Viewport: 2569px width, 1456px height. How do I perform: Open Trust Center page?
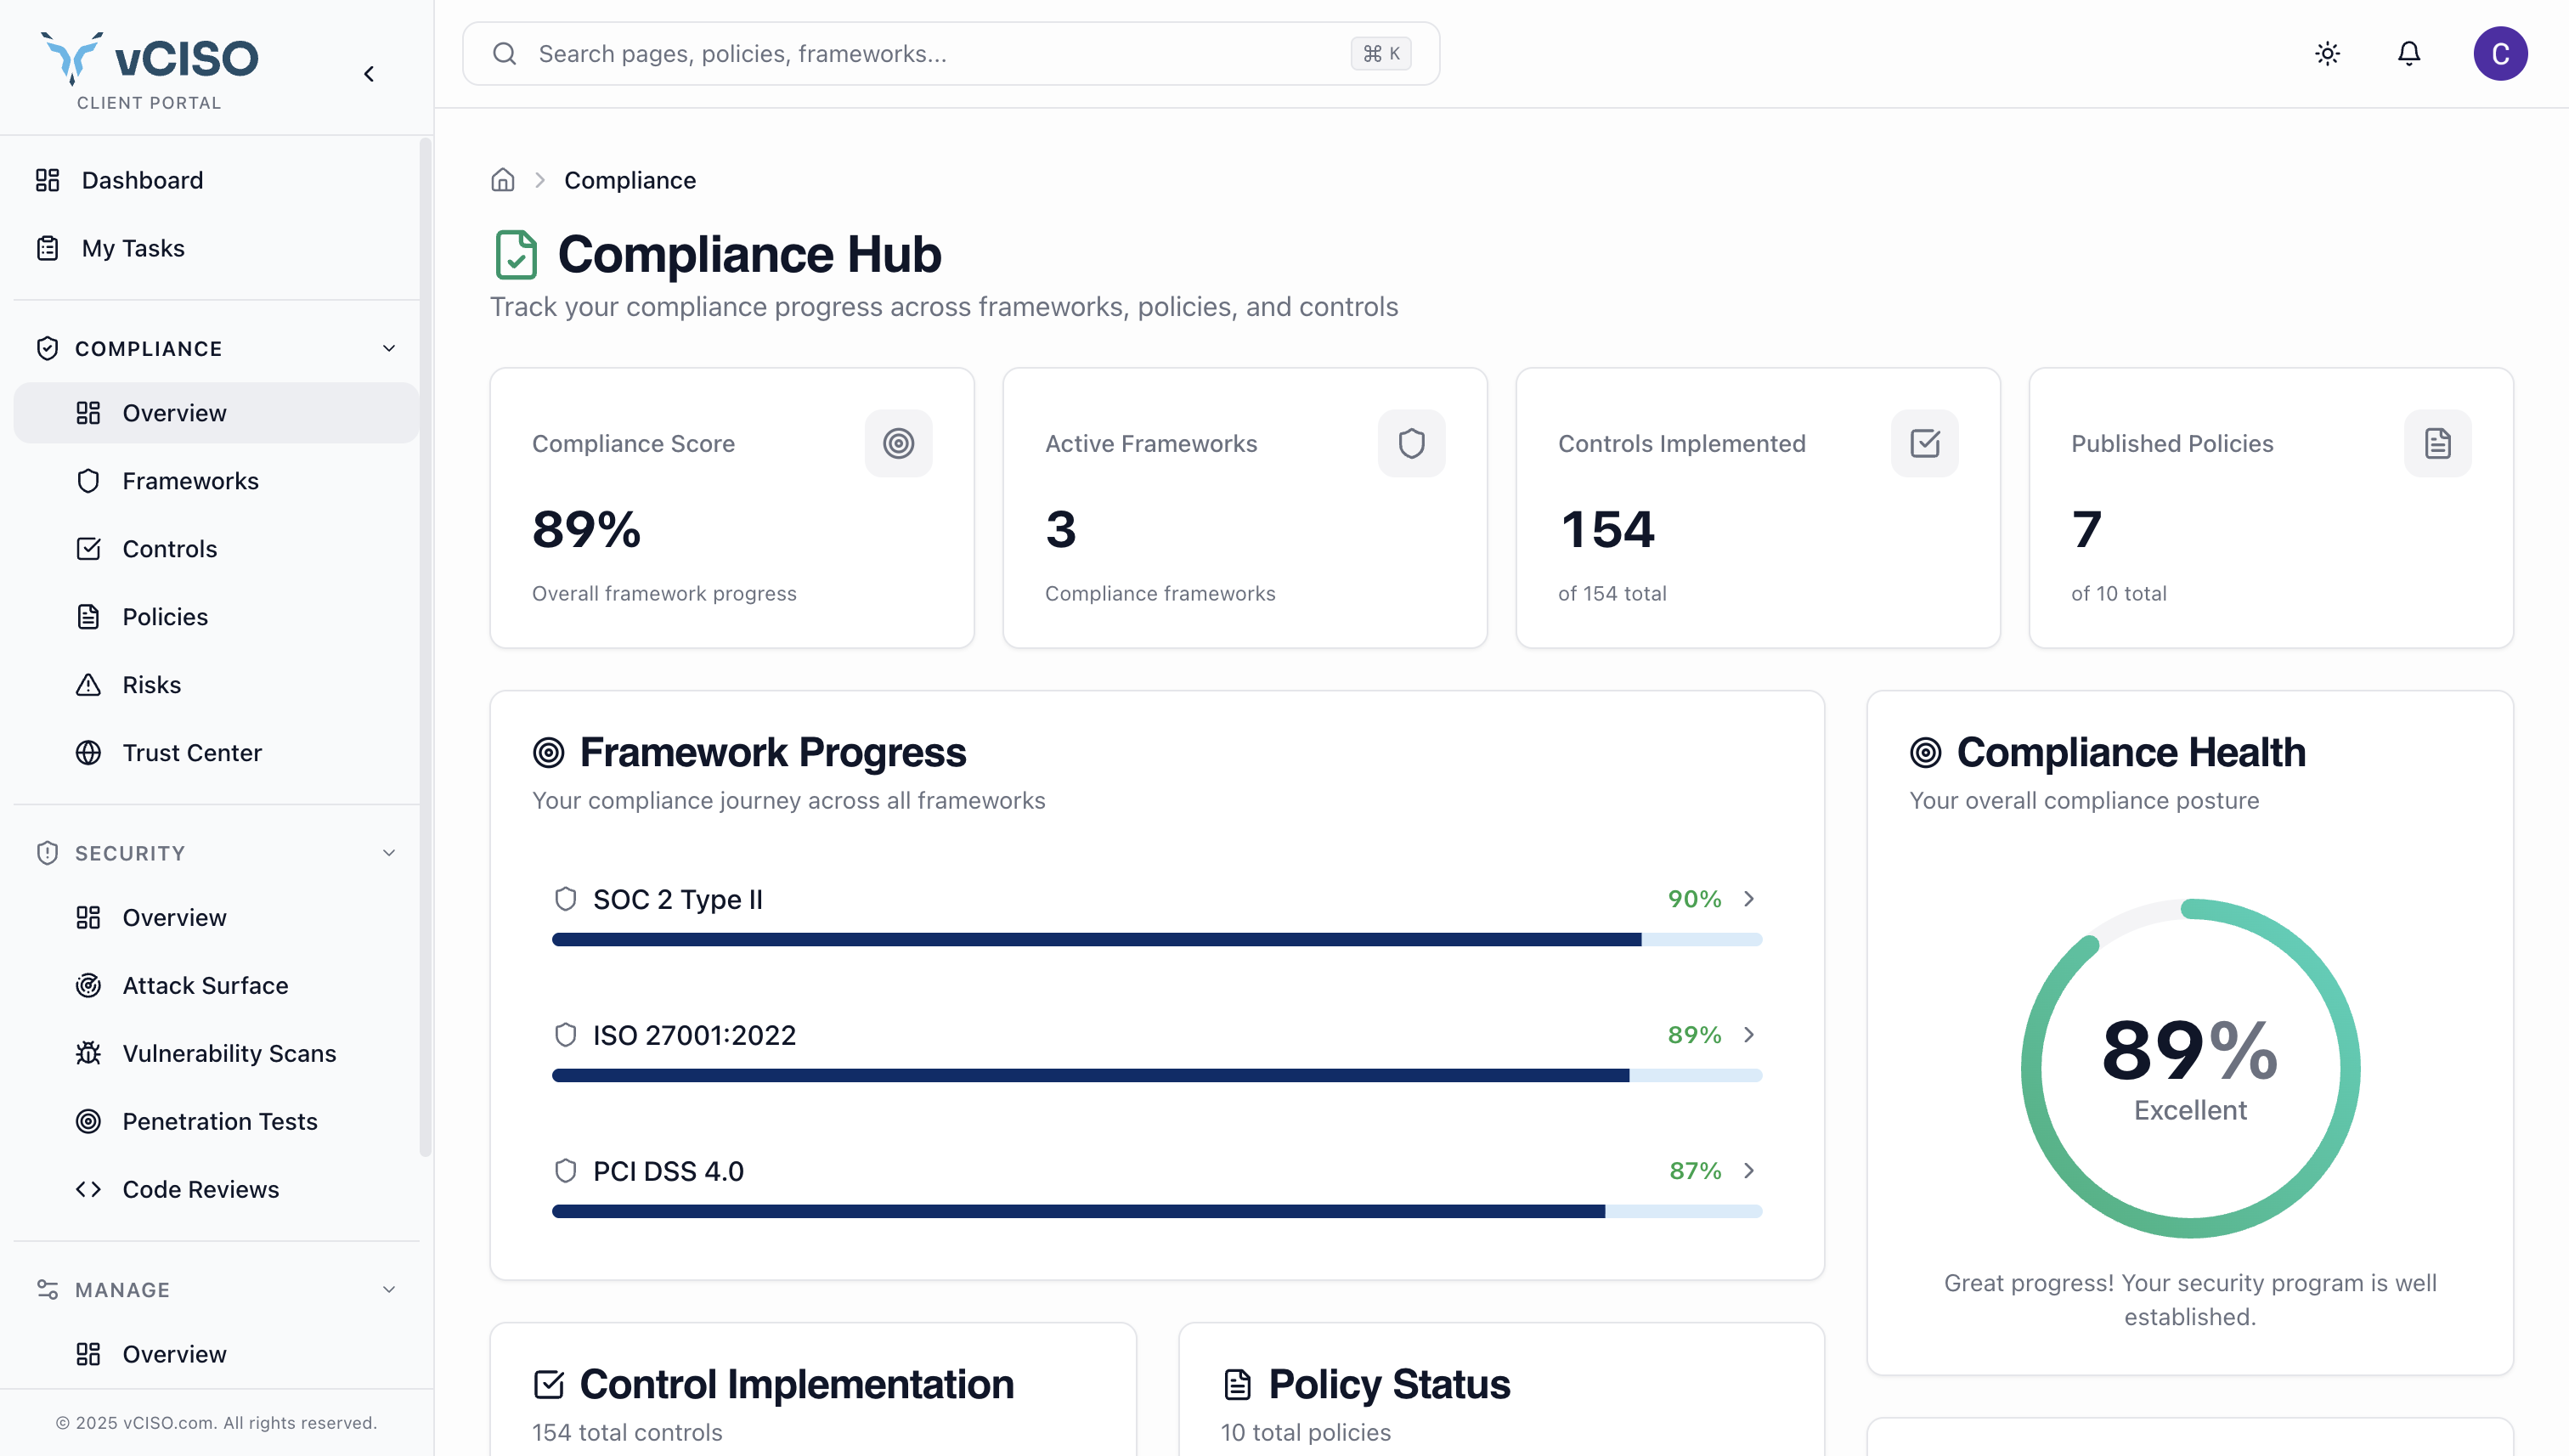(x=216, y=753)
